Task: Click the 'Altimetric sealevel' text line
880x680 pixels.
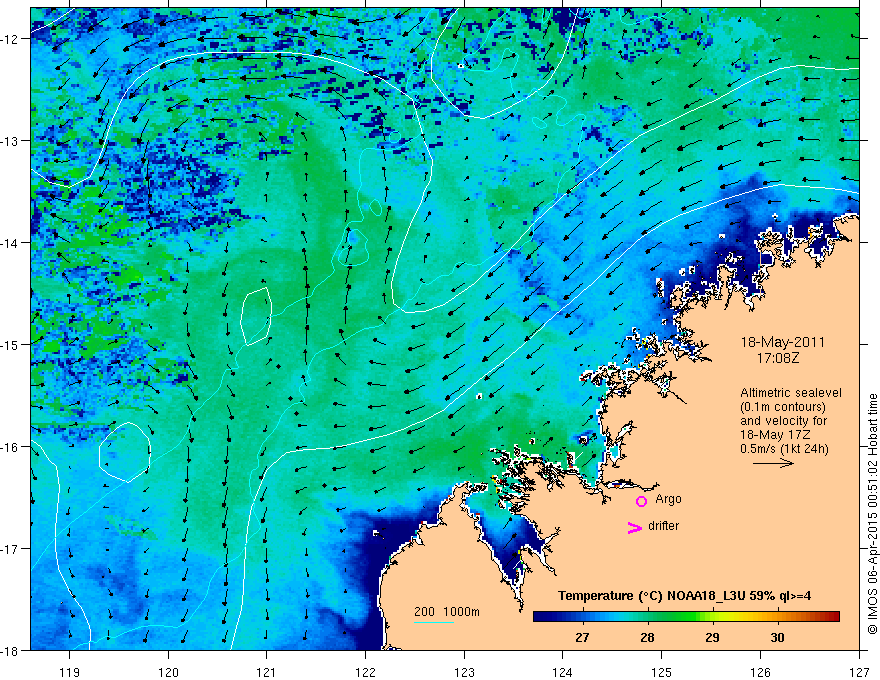Action: [791, 393]
